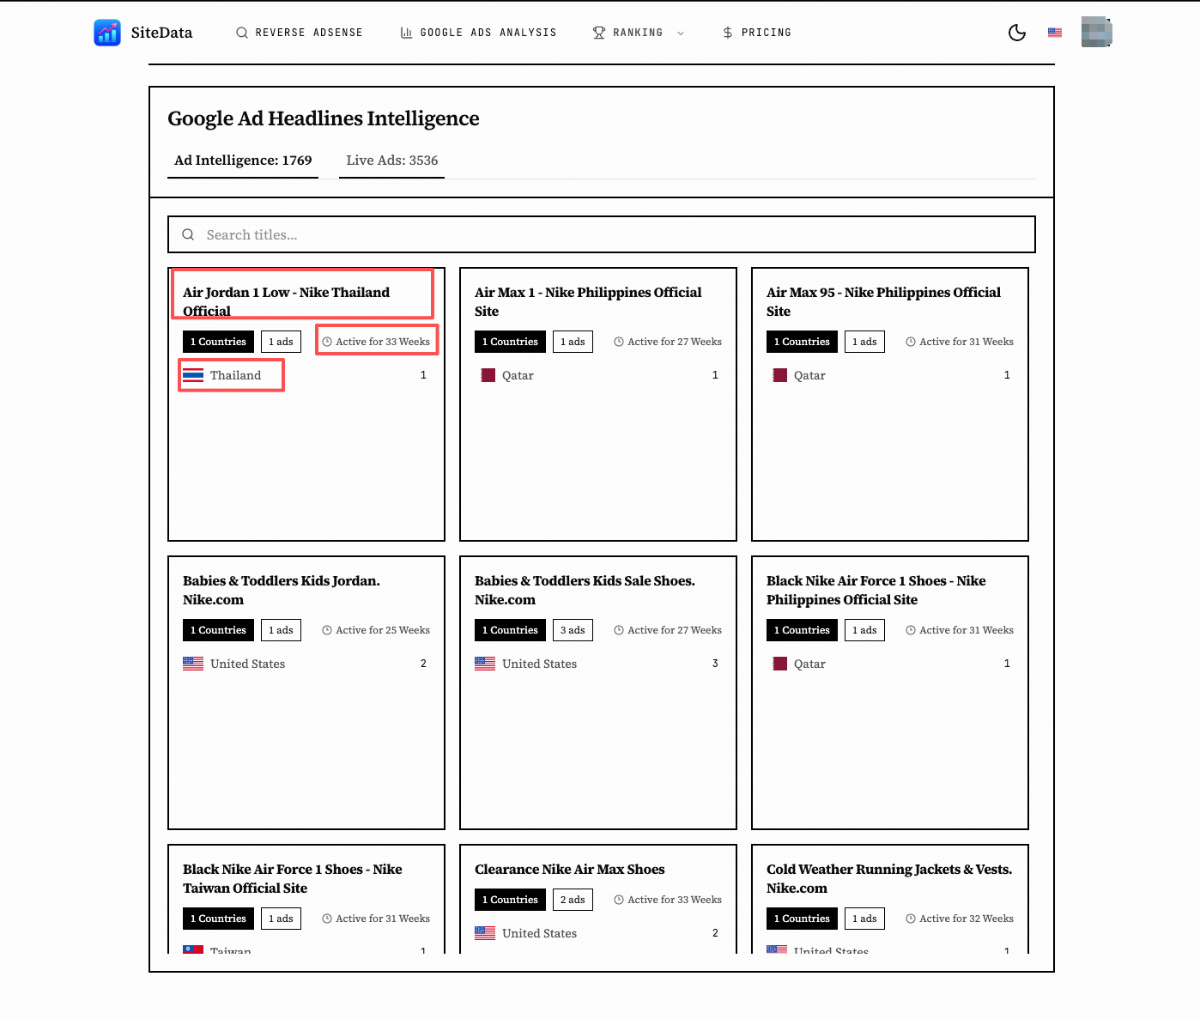Click 1 Countries badge on Air Max 95 card

click(x=802, y=342)
